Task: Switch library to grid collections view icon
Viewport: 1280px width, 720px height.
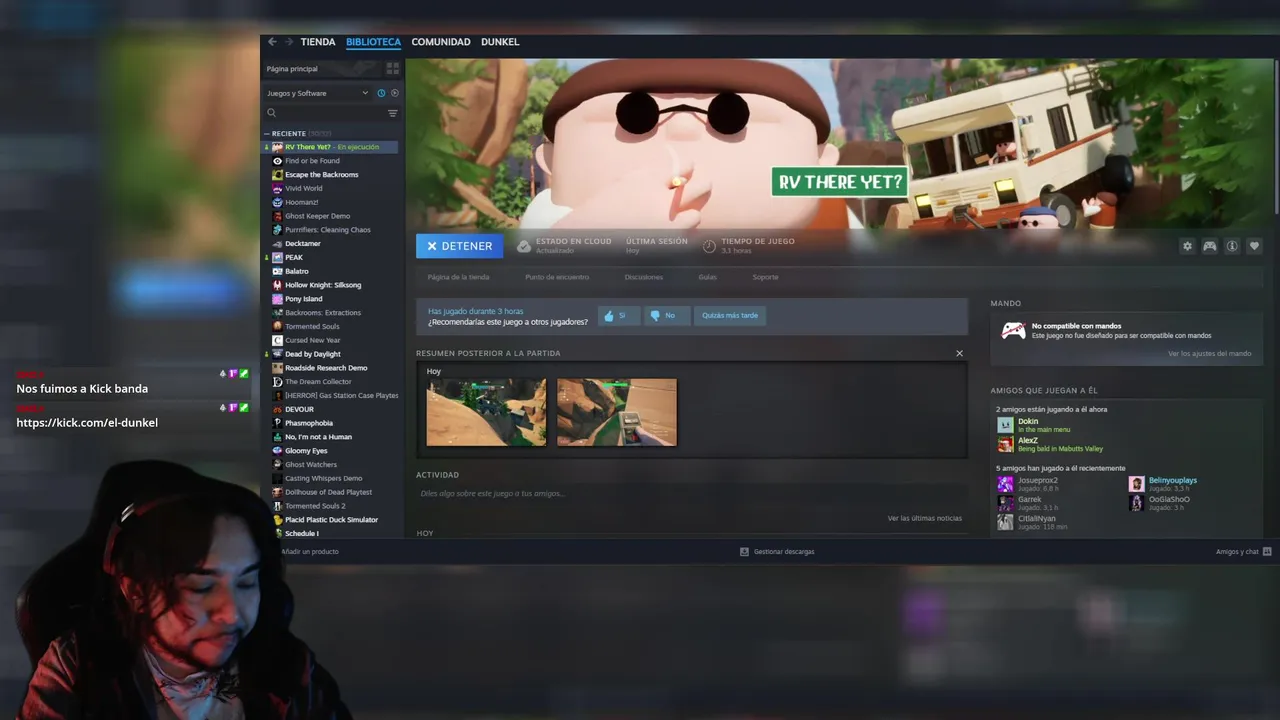Action: click(392, 69)
